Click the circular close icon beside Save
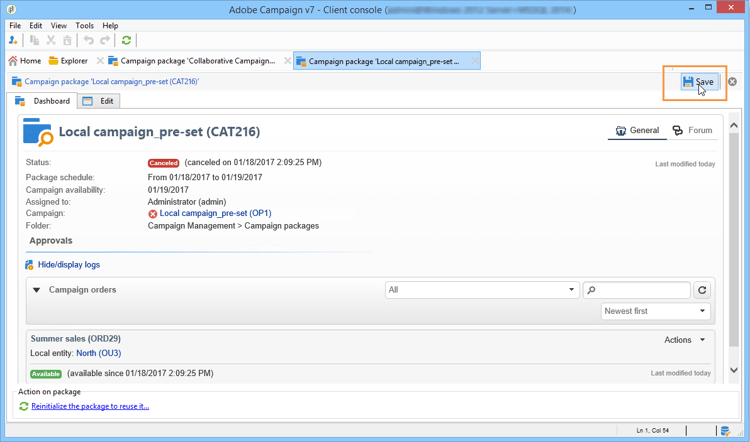The height and width of the screenshot is (442, 750). coord(732,82)
